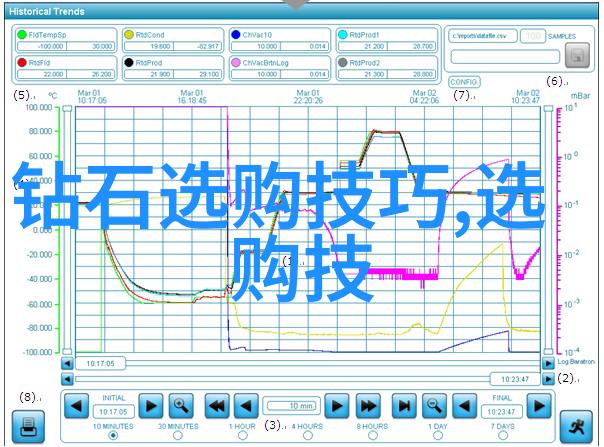Image resolution: width=604 pixels, height=447 pixels.
Task: Select the 30 MINUTES time range
Action: pyautogui.click(x=178, y=435)
